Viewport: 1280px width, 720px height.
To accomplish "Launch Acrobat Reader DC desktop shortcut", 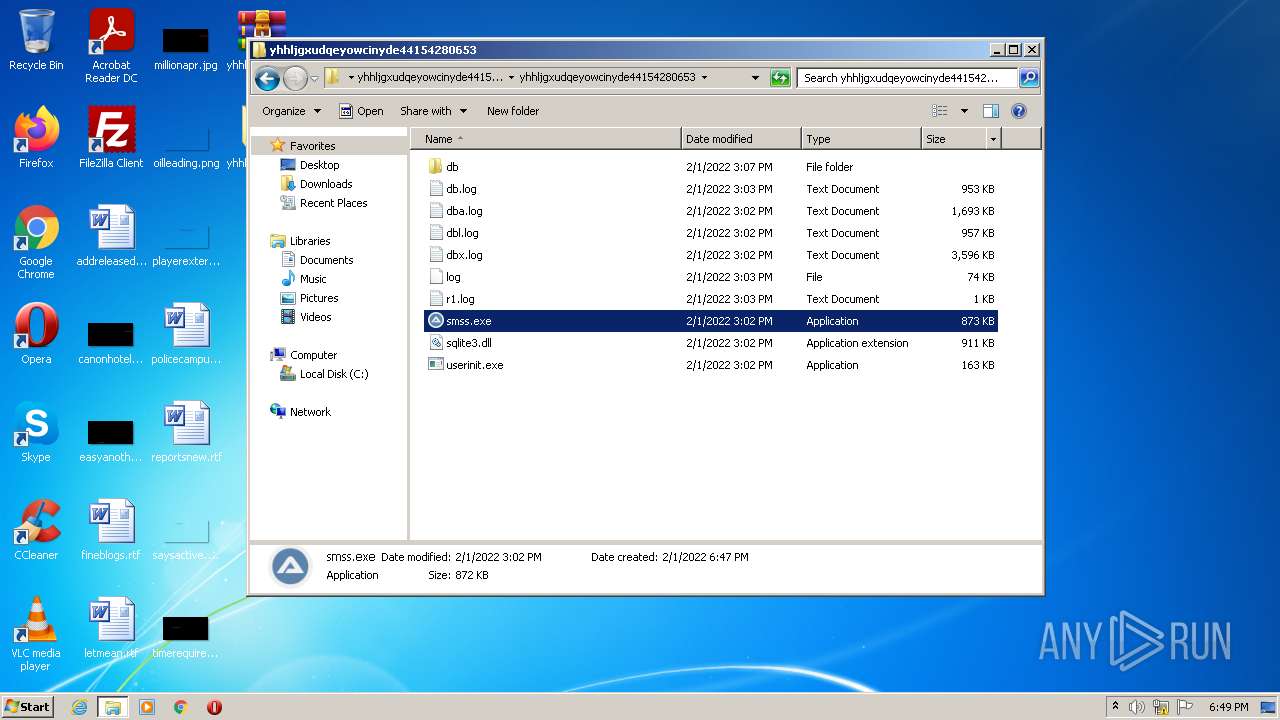I will click(x=111, y=46).
